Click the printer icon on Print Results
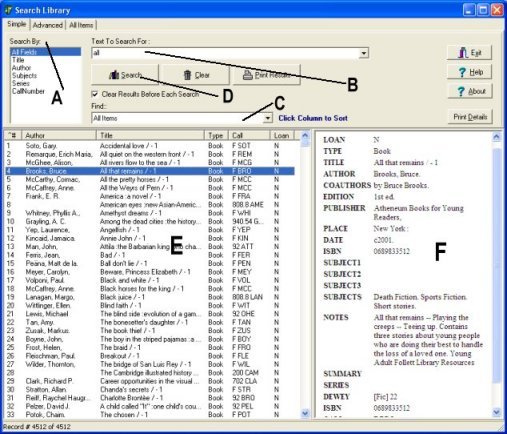This screenshot has width=507, height=434. (248, 75)
